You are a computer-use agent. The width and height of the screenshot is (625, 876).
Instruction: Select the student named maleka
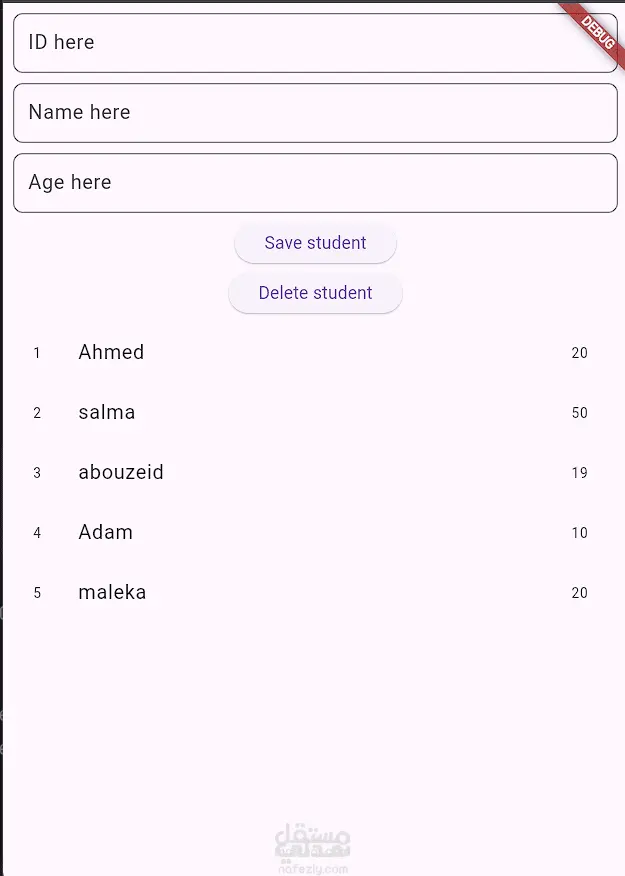[x=112, y=592]
